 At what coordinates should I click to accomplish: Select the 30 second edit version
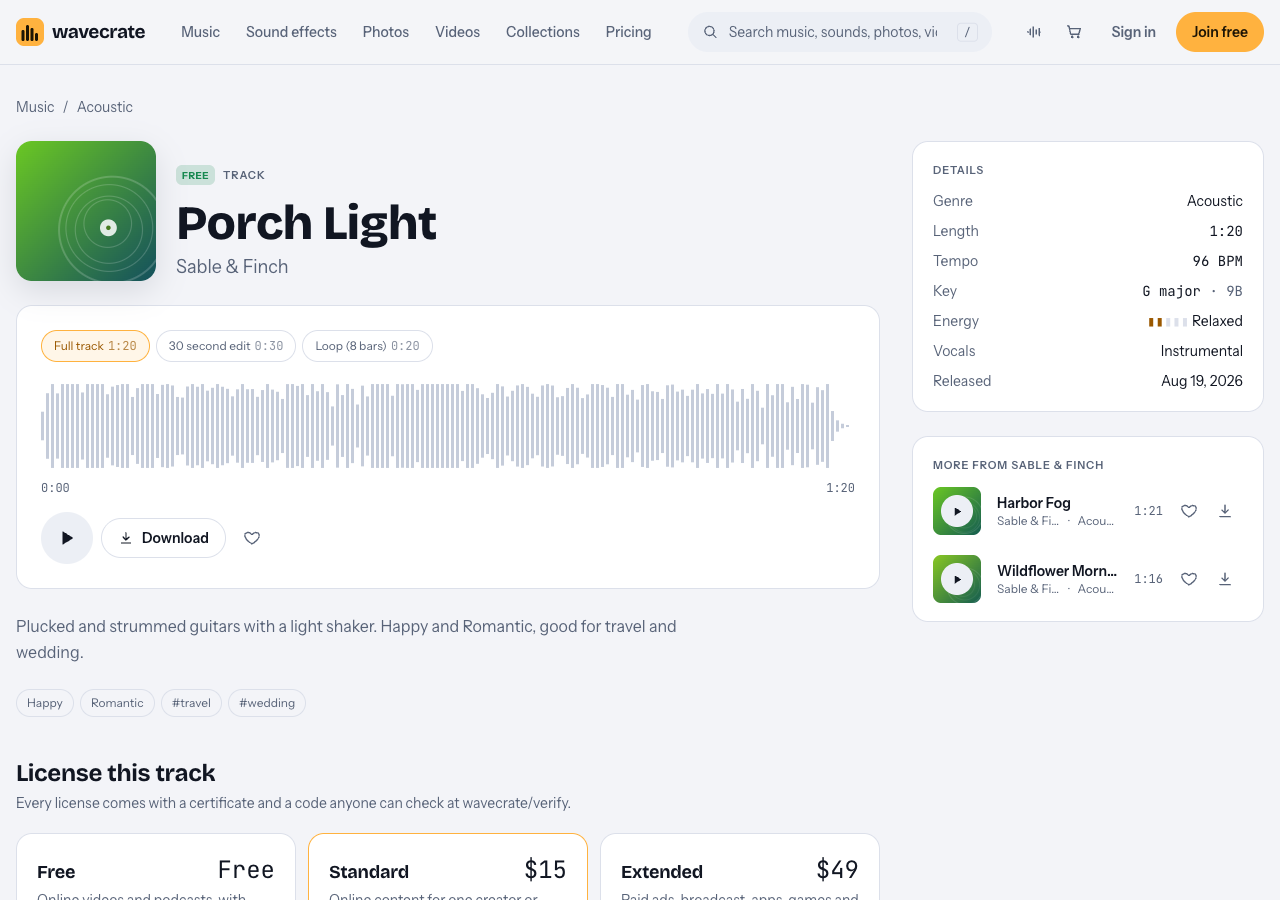[226, 346]
